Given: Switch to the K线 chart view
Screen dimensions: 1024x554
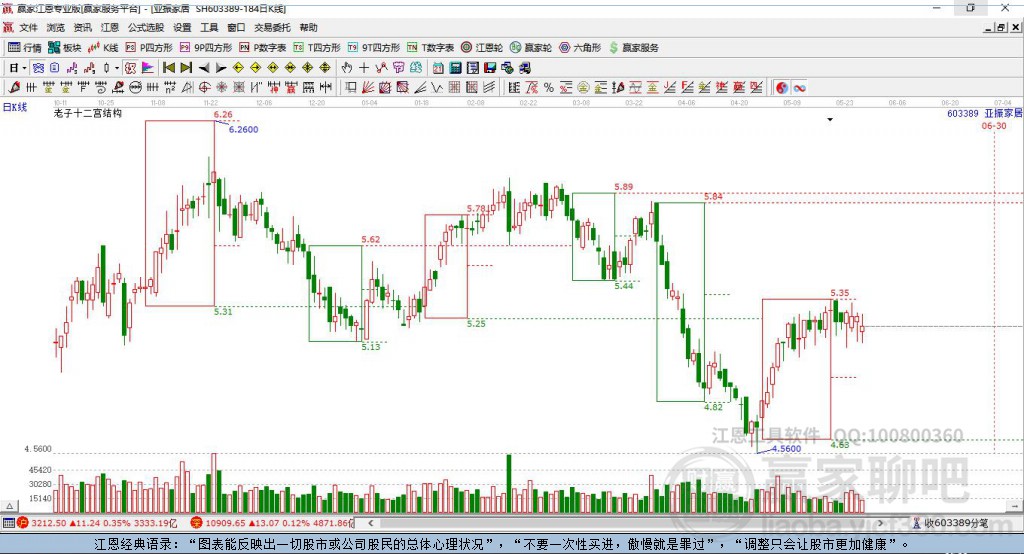Looking at the screenshot, I should point(103,48).
